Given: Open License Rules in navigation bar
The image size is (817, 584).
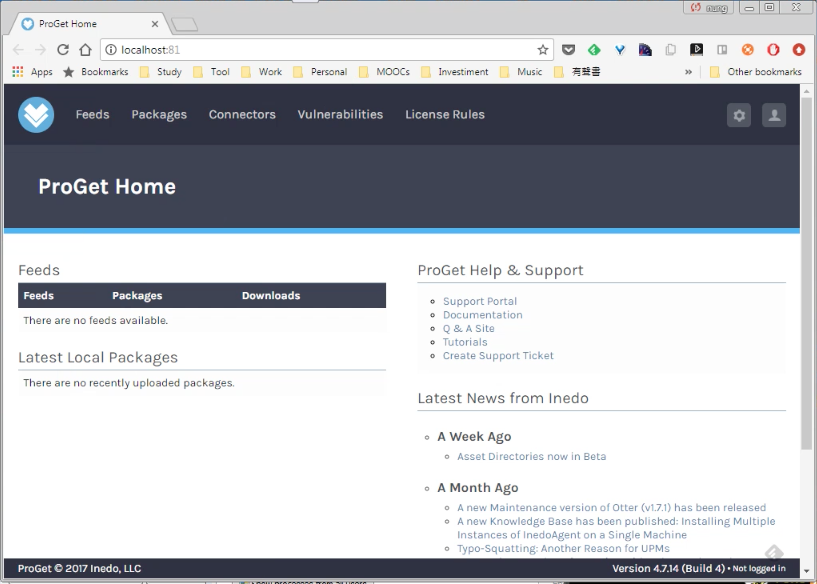Looking at the screenshot, I should [x=445, y=115].
